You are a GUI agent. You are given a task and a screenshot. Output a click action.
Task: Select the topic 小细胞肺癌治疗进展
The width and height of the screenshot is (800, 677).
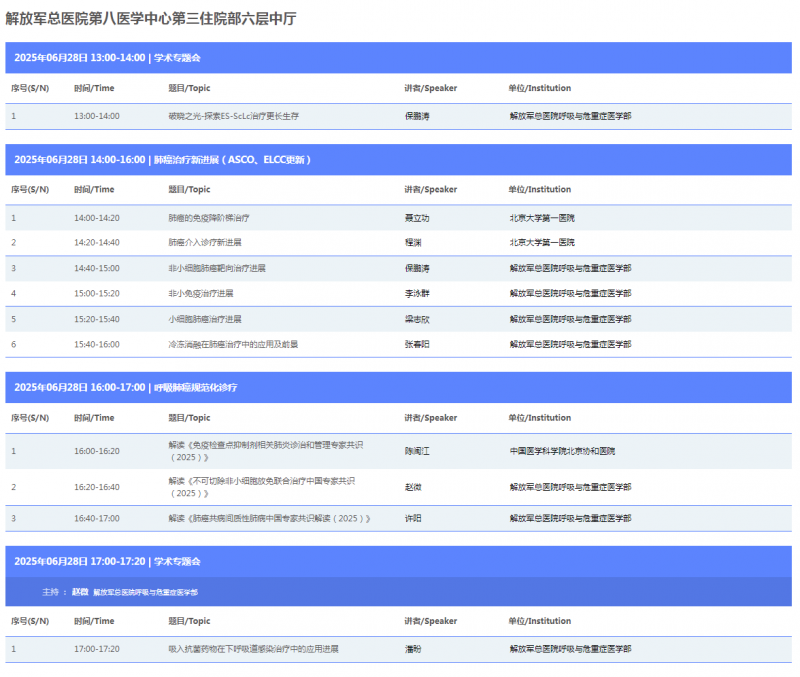point(205,319)
